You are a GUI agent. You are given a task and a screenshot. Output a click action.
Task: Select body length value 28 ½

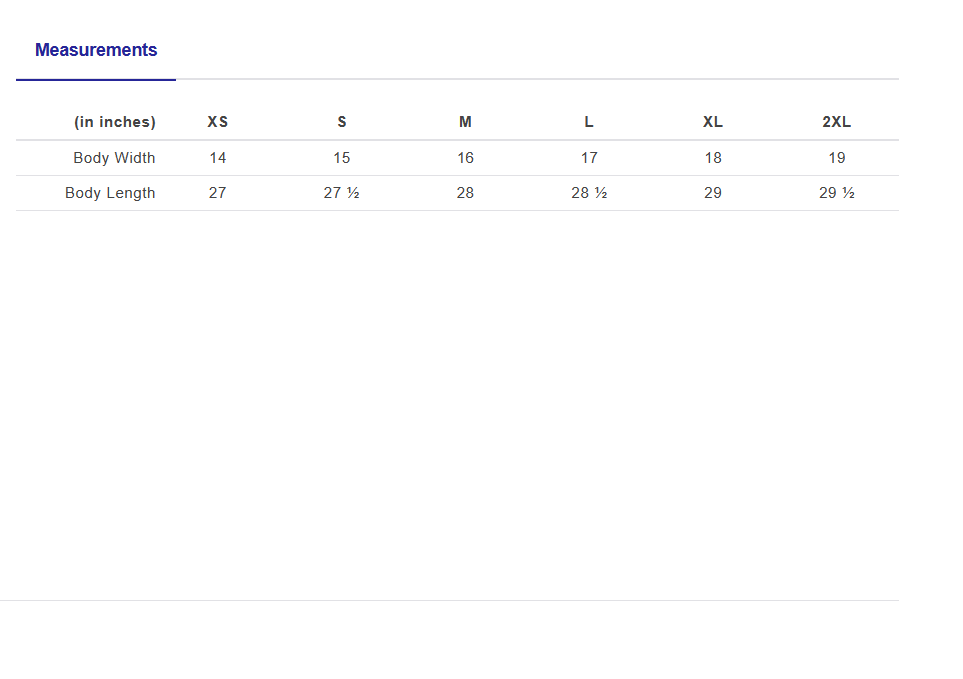tap(589, 193)
